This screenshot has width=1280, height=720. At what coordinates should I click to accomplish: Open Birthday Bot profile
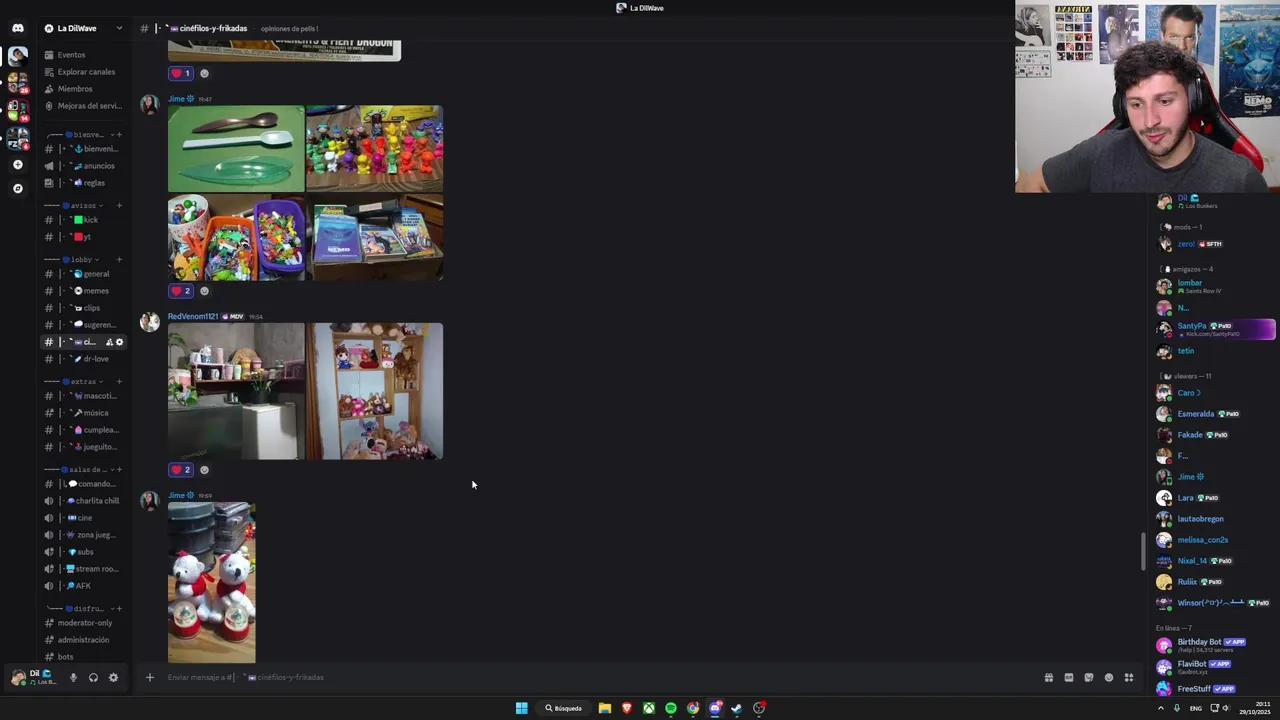[x=1215, y=645]
